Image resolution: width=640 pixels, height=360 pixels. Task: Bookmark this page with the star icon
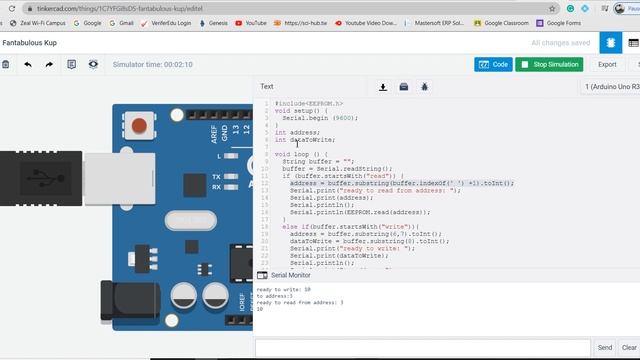tap(552, 9)
